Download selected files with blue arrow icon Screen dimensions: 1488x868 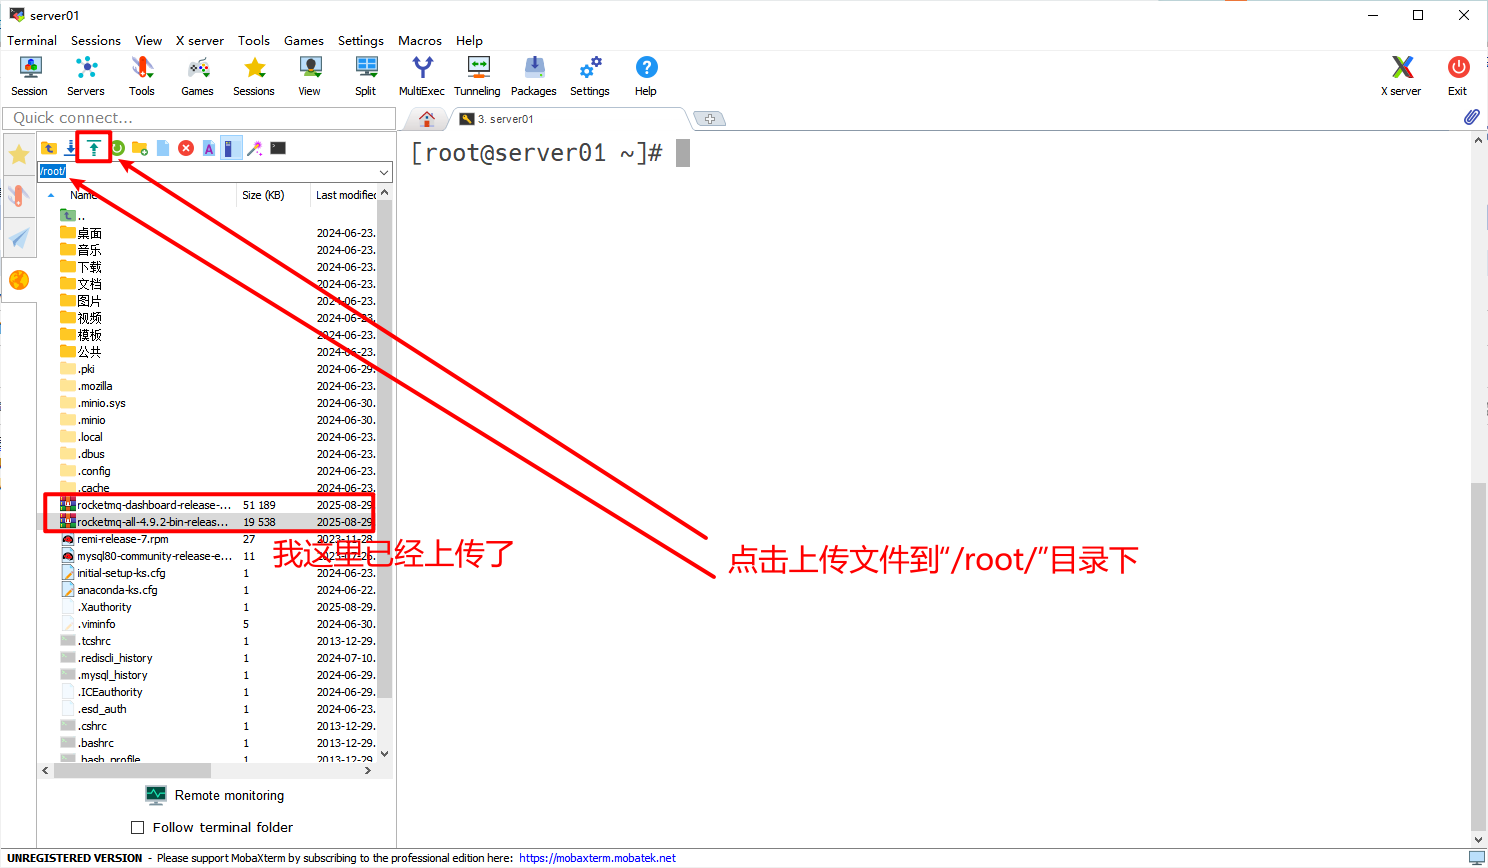(71, 148)
